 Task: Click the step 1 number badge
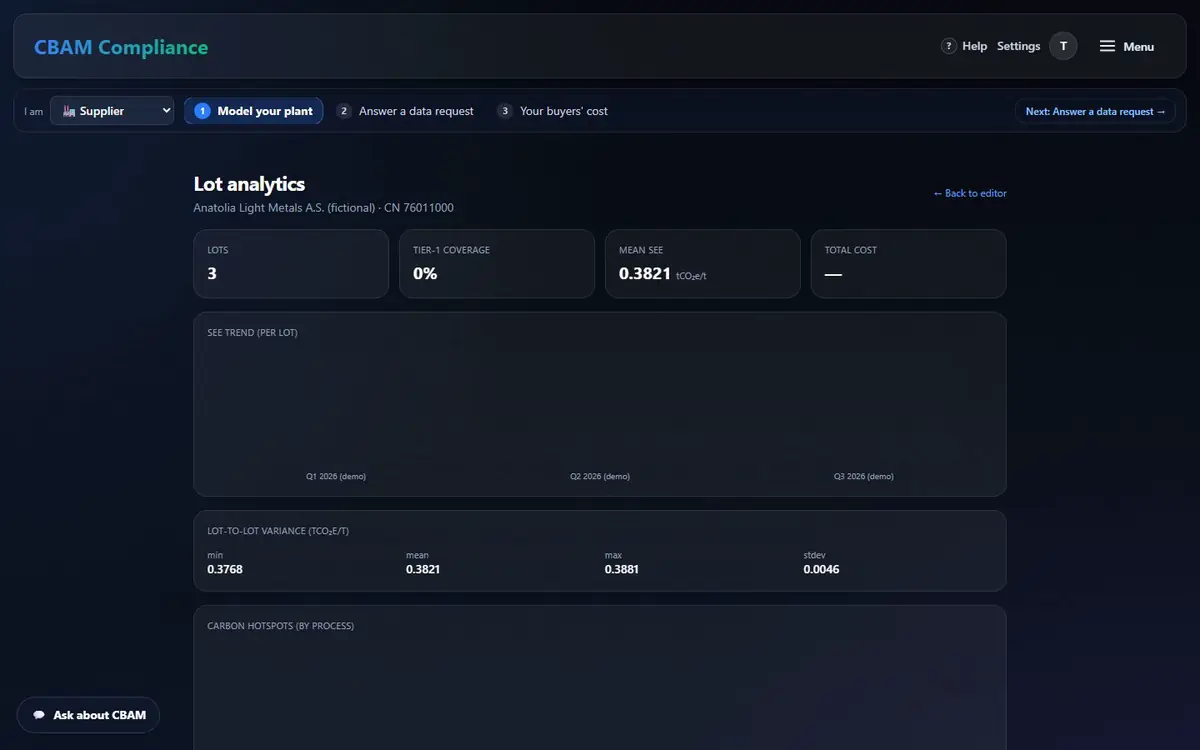202,111
